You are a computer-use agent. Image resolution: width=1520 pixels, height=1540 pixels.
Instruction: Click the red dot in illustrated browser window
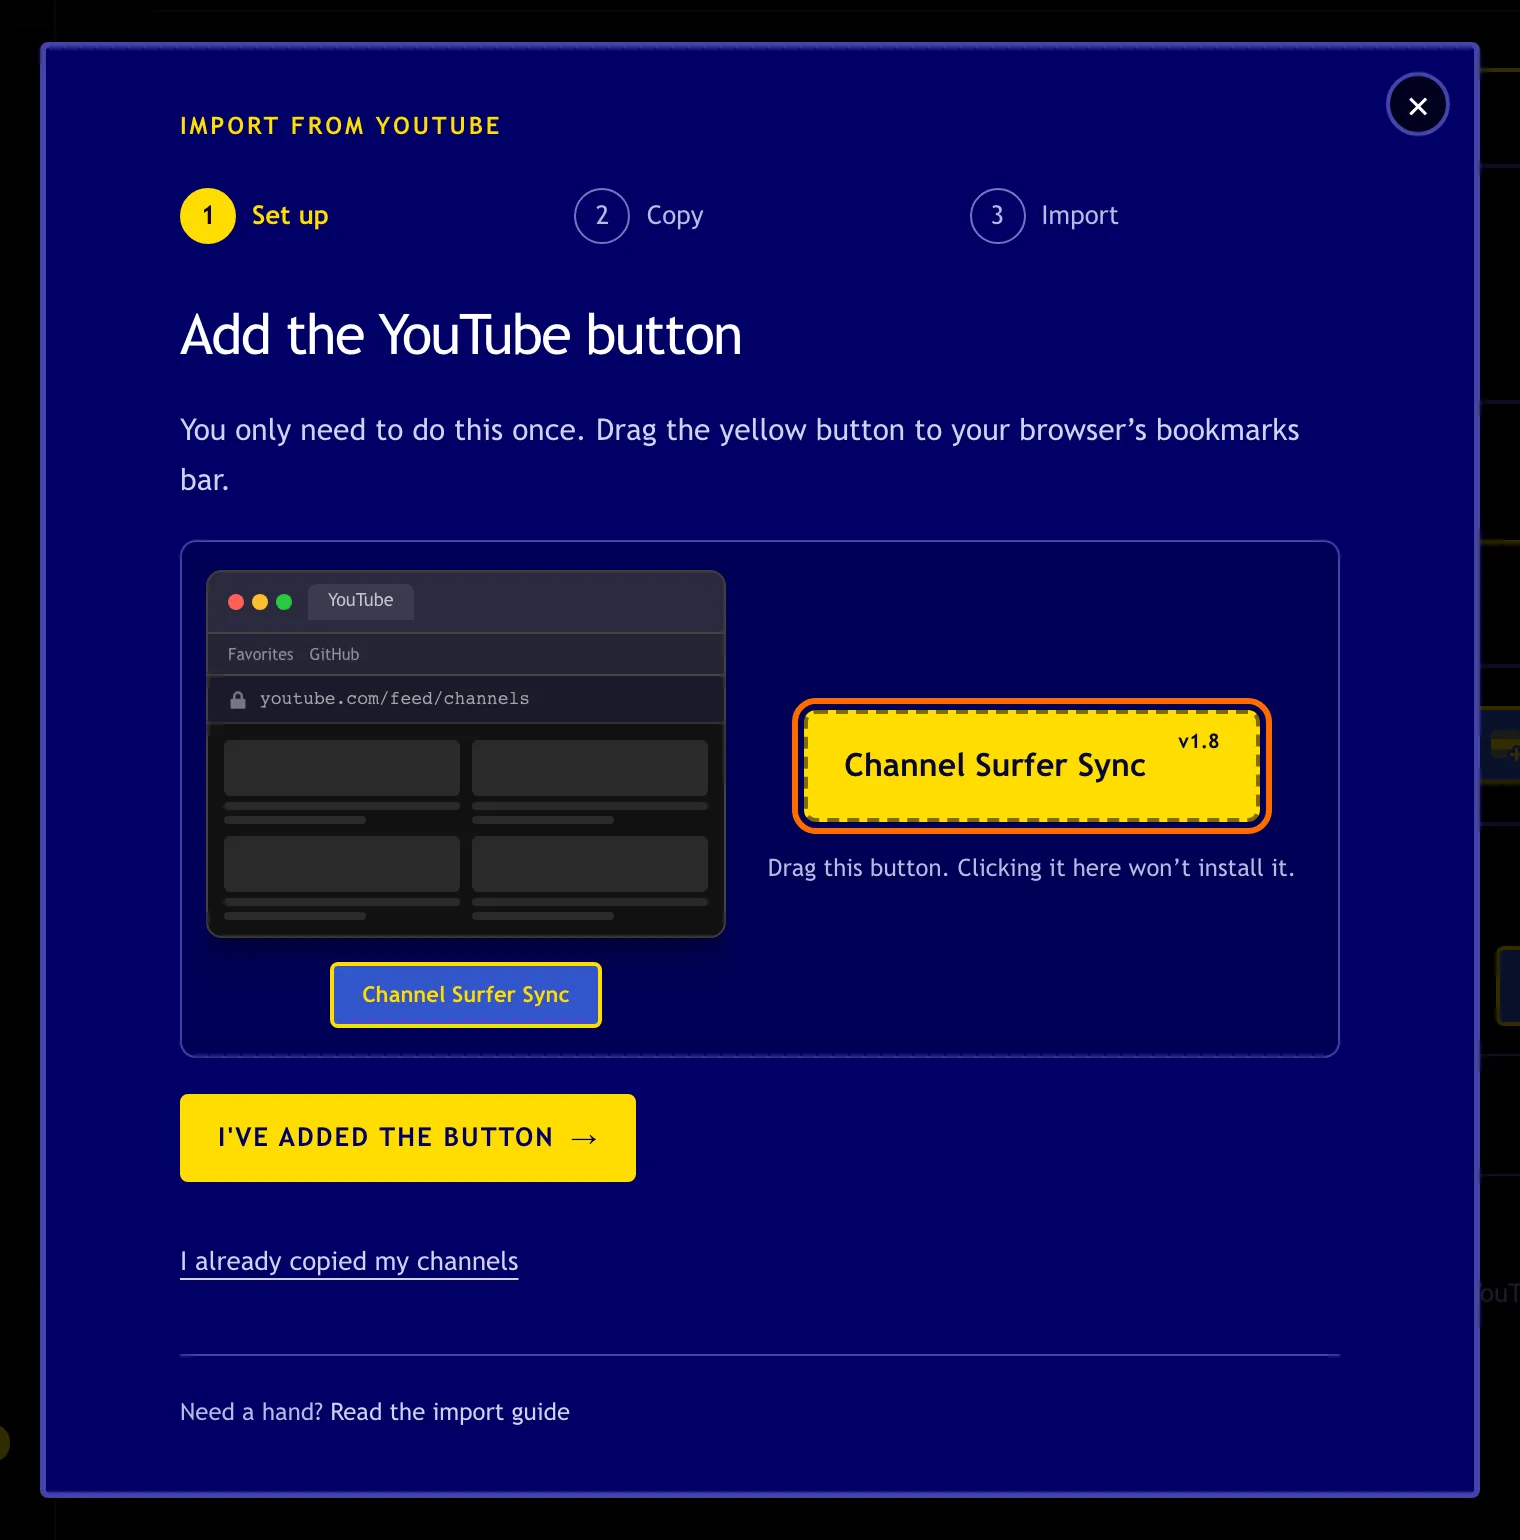pyautogui.click(x=236, y=602)
